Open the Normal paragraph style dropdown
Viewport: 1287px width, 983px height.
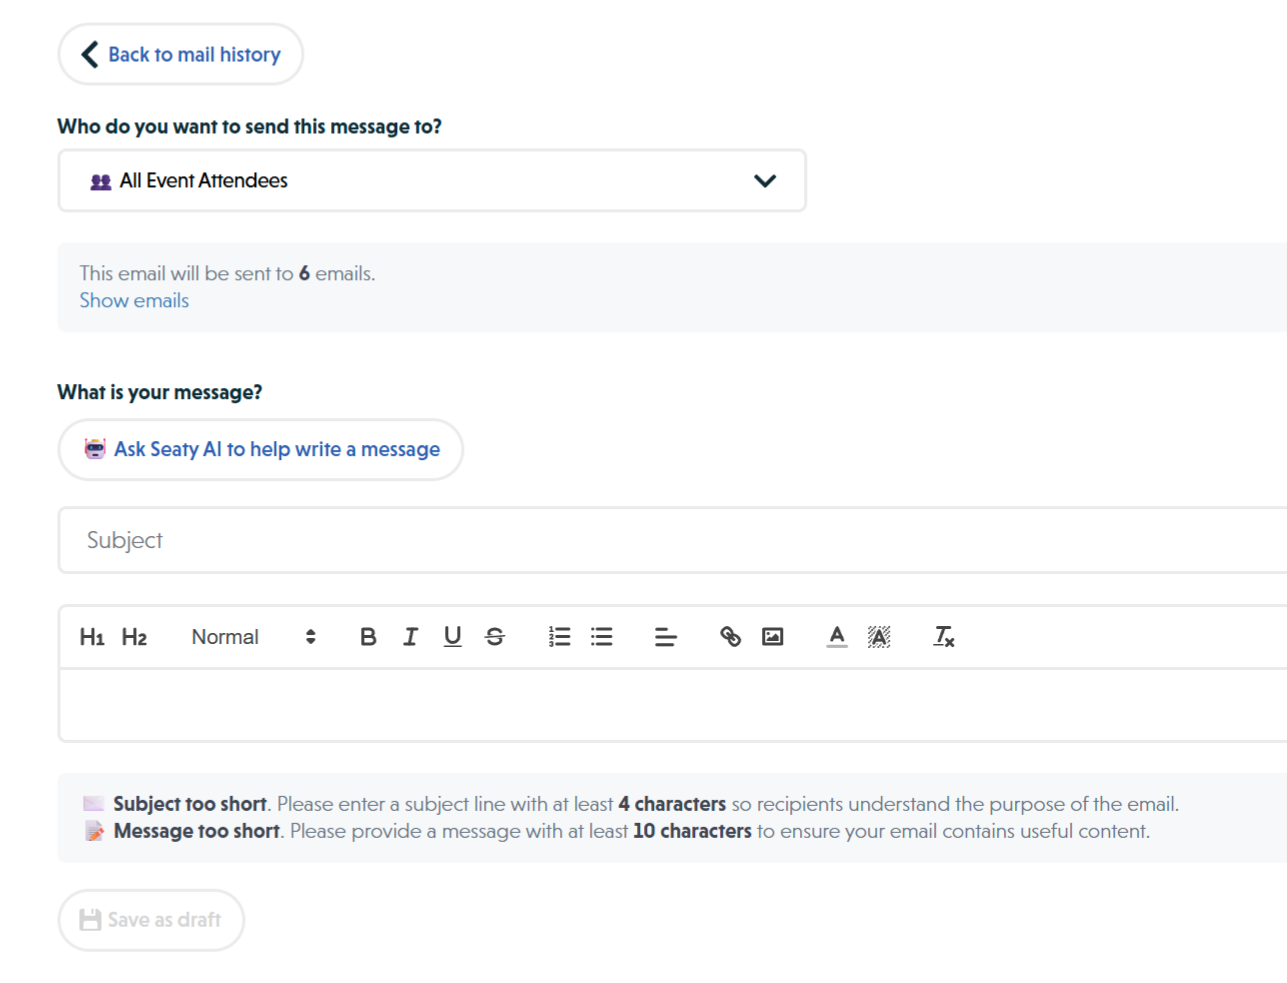(x=225, y=636)
